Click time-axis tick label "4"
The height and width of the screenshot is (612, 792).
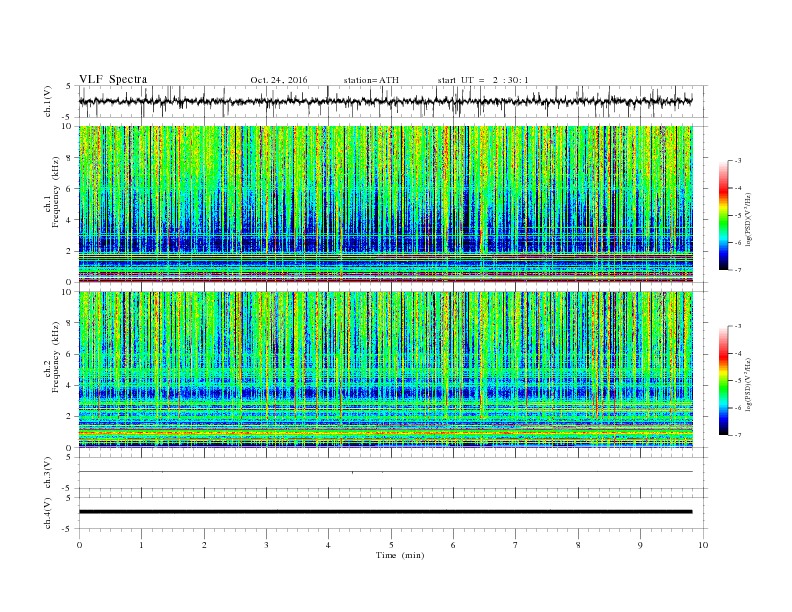[x=329, y=545]
